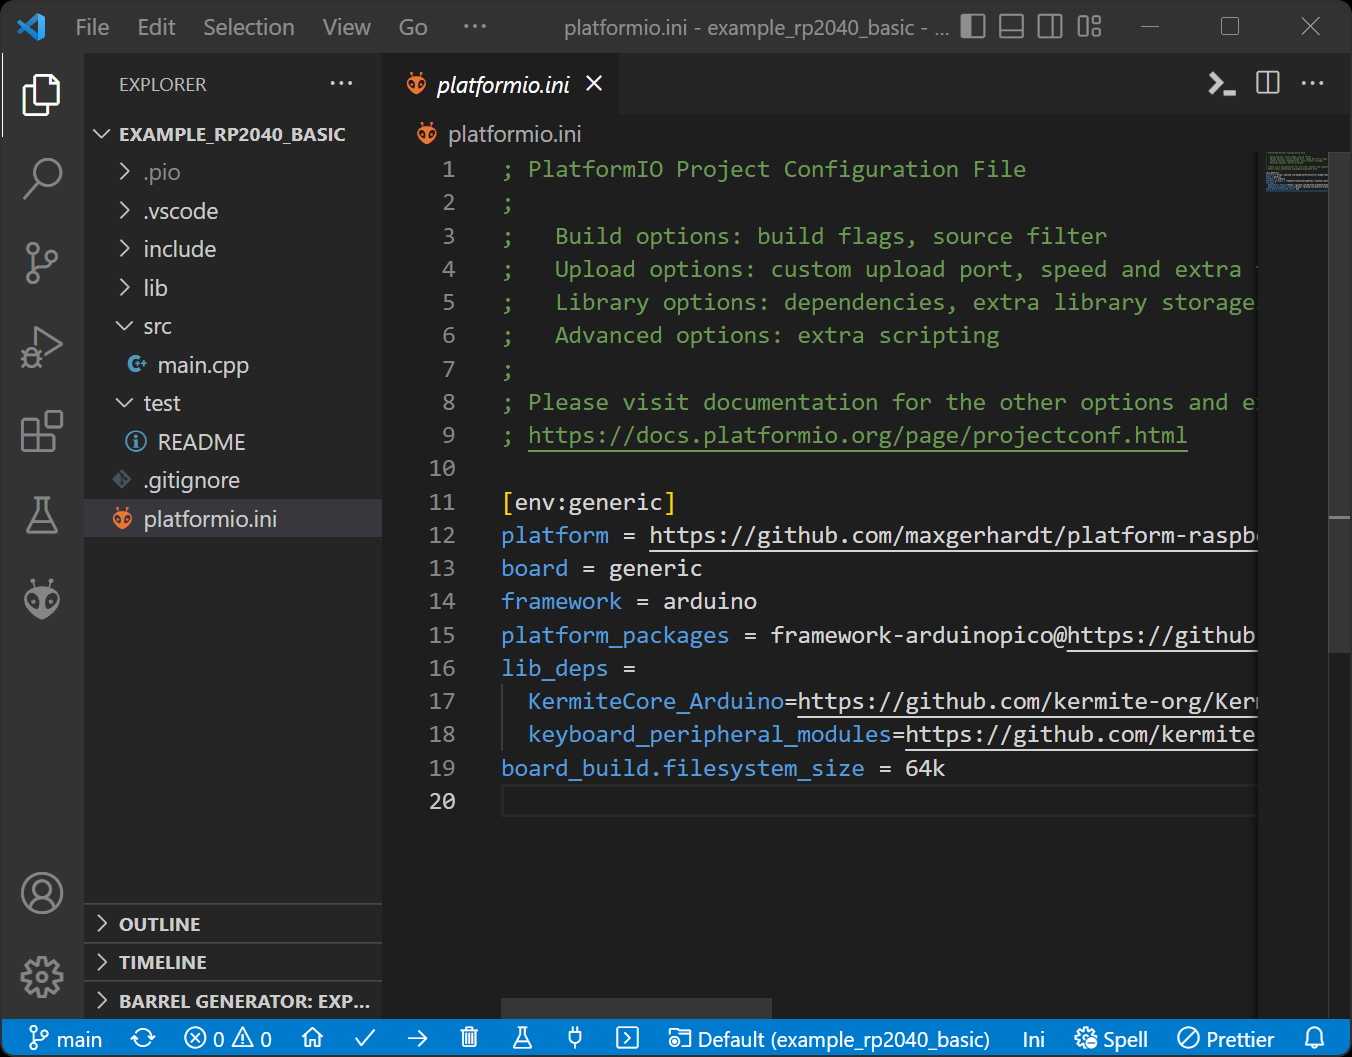Image resolution: width=1352 pixels, height=1057 pixels.
Task: Click PlatformIO Build checkmark in status bar
Action: tap(365, 1039)
